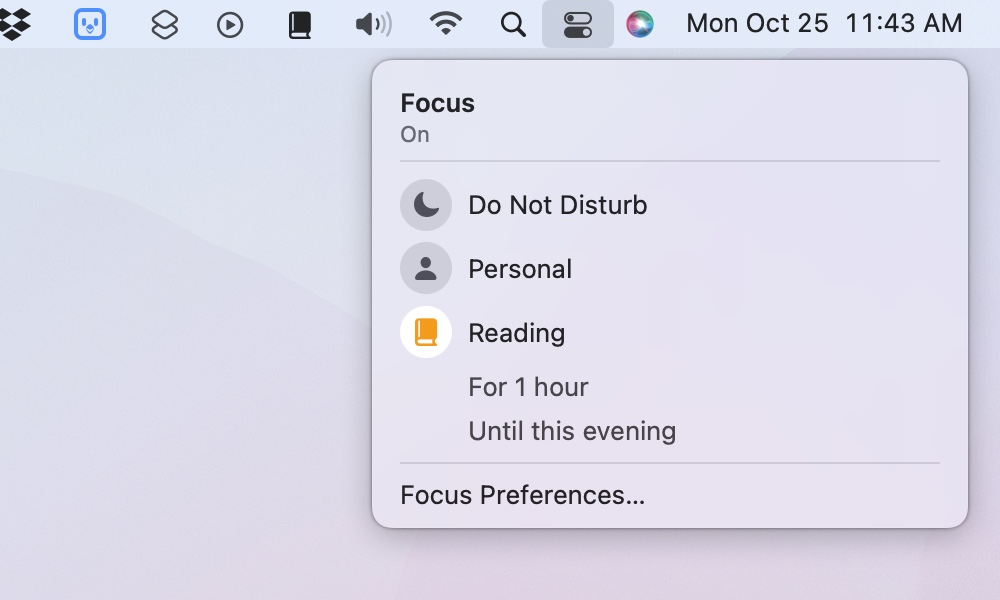Viewport: 1000px width, 600px height.
Task: Click the book Focus status icon in menu bar
Action: (300, 25)
